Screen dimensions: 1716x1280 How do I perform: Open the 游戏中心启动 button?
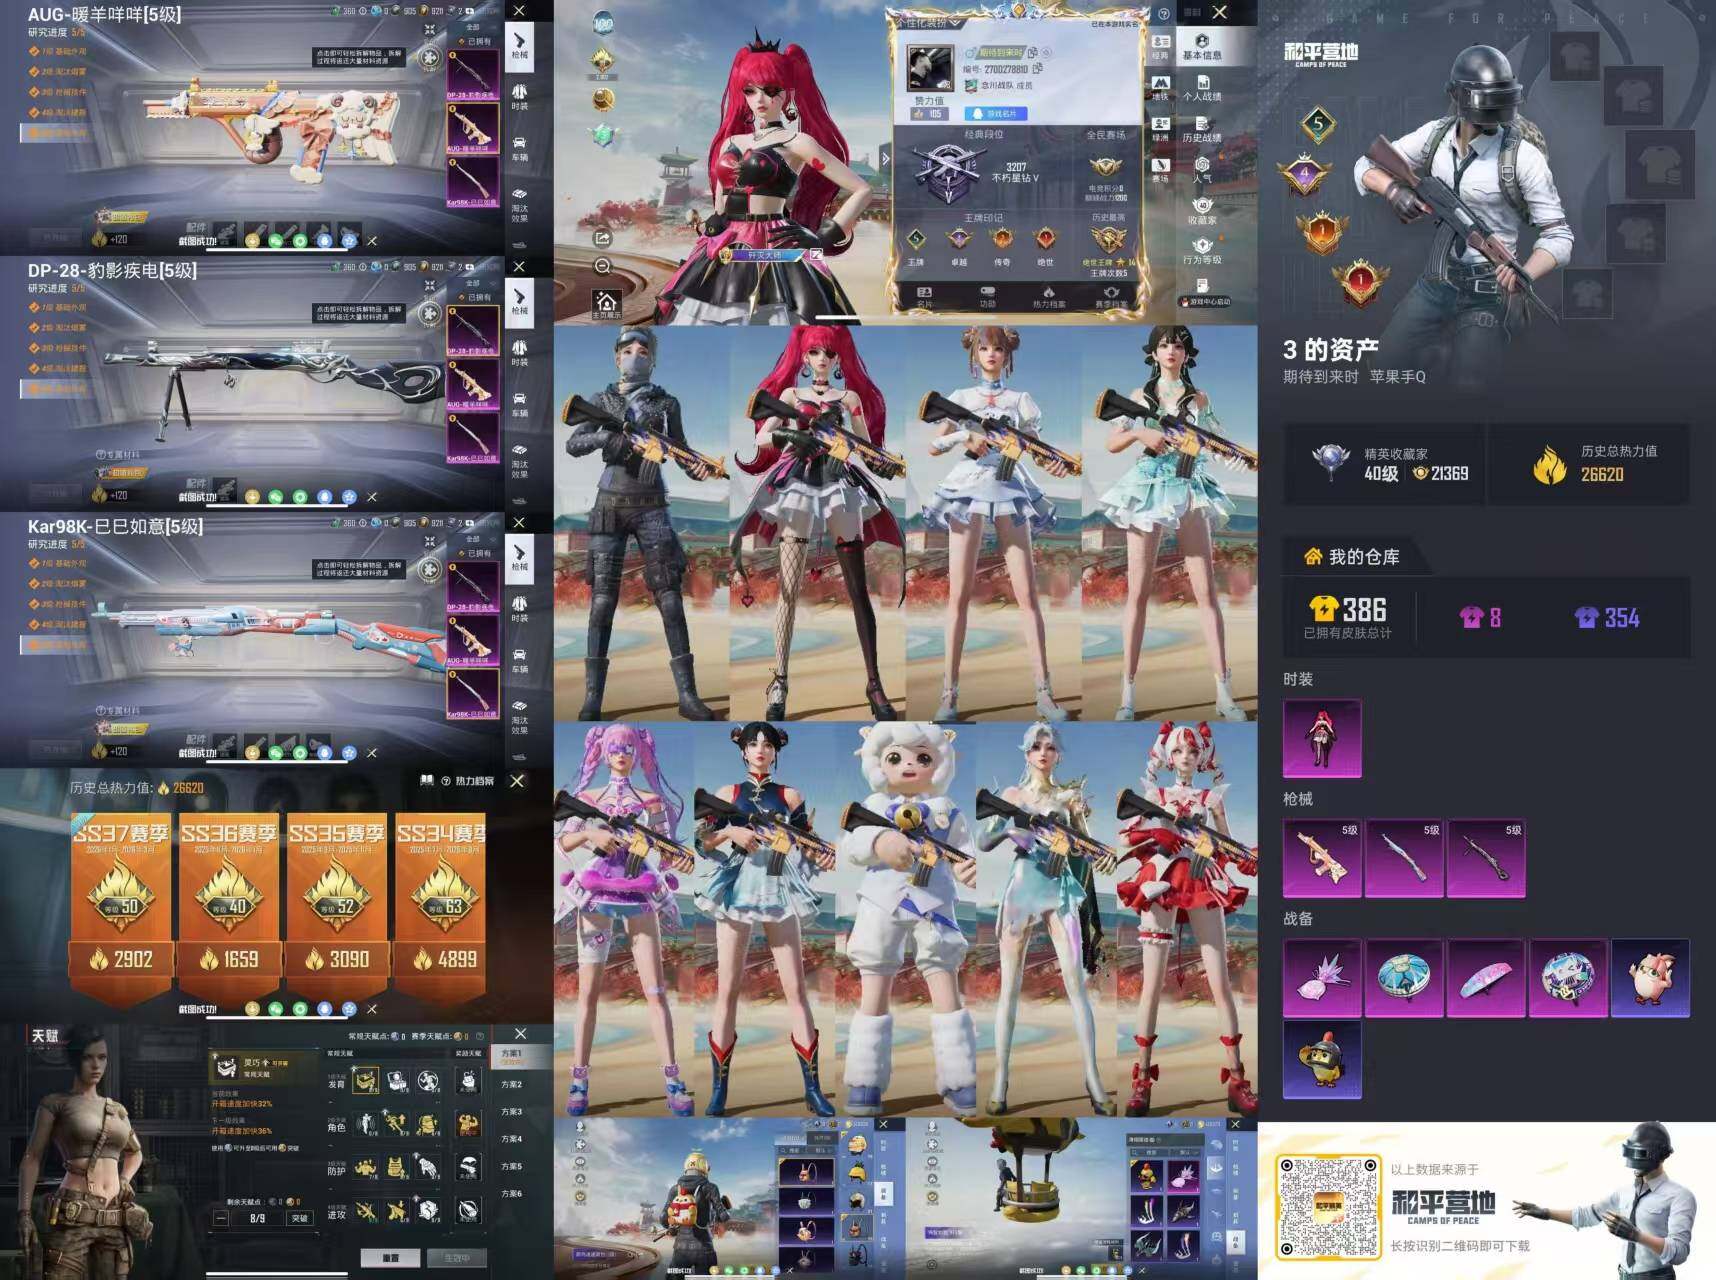[x=1204, y=301]
